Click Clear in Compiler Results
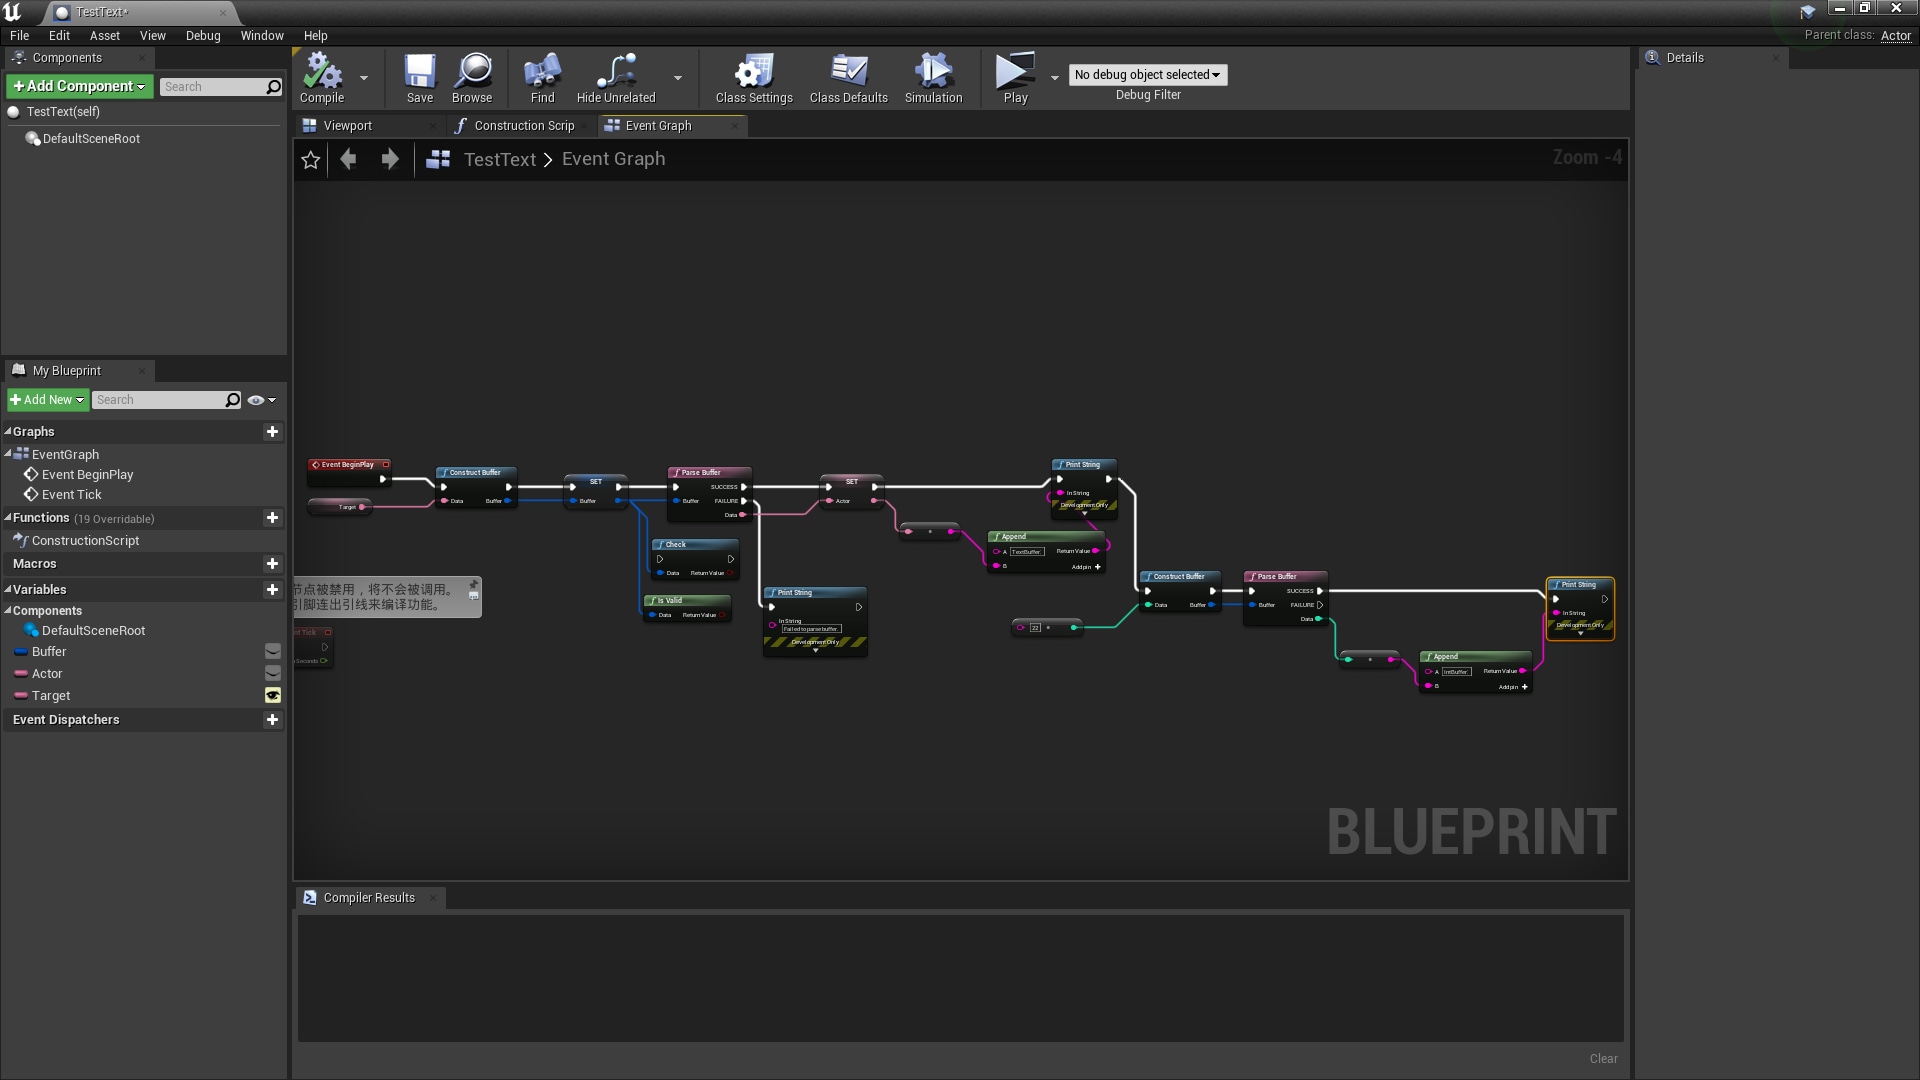Screen dimensions: 1920x1080 coord(1602,1058)
